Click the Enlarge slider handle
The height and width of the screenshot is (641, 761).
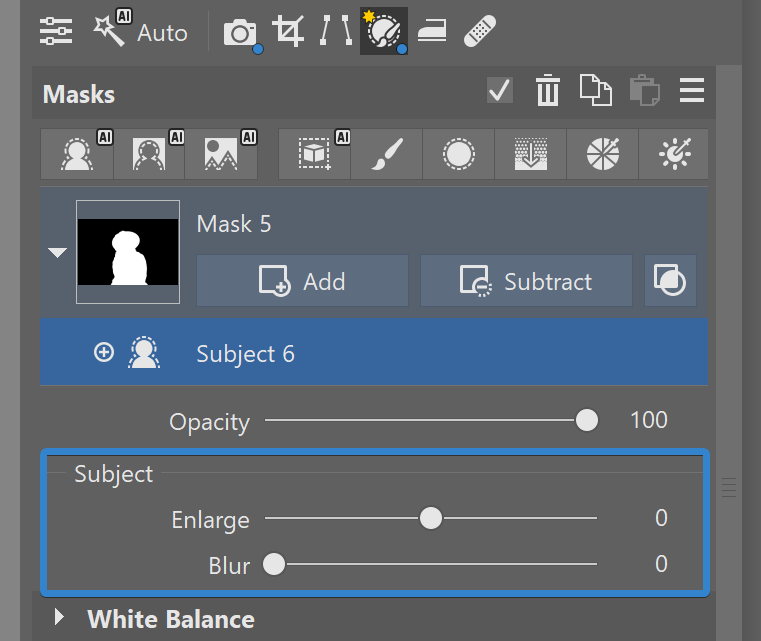431,518
